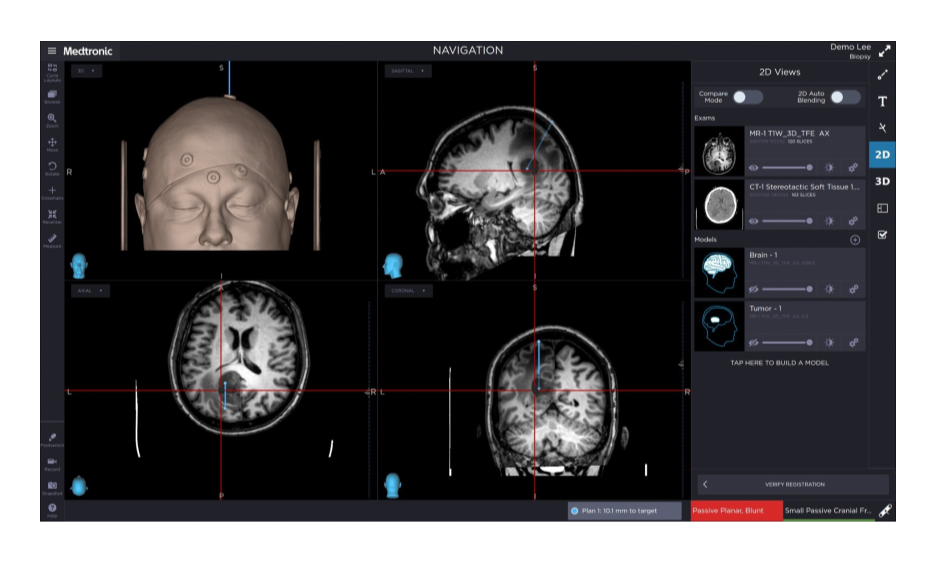Open the hamburger menu next to Medtronic
Image resolution: width=940 pixels, height=574 pixels.
[x=52, y=51]
